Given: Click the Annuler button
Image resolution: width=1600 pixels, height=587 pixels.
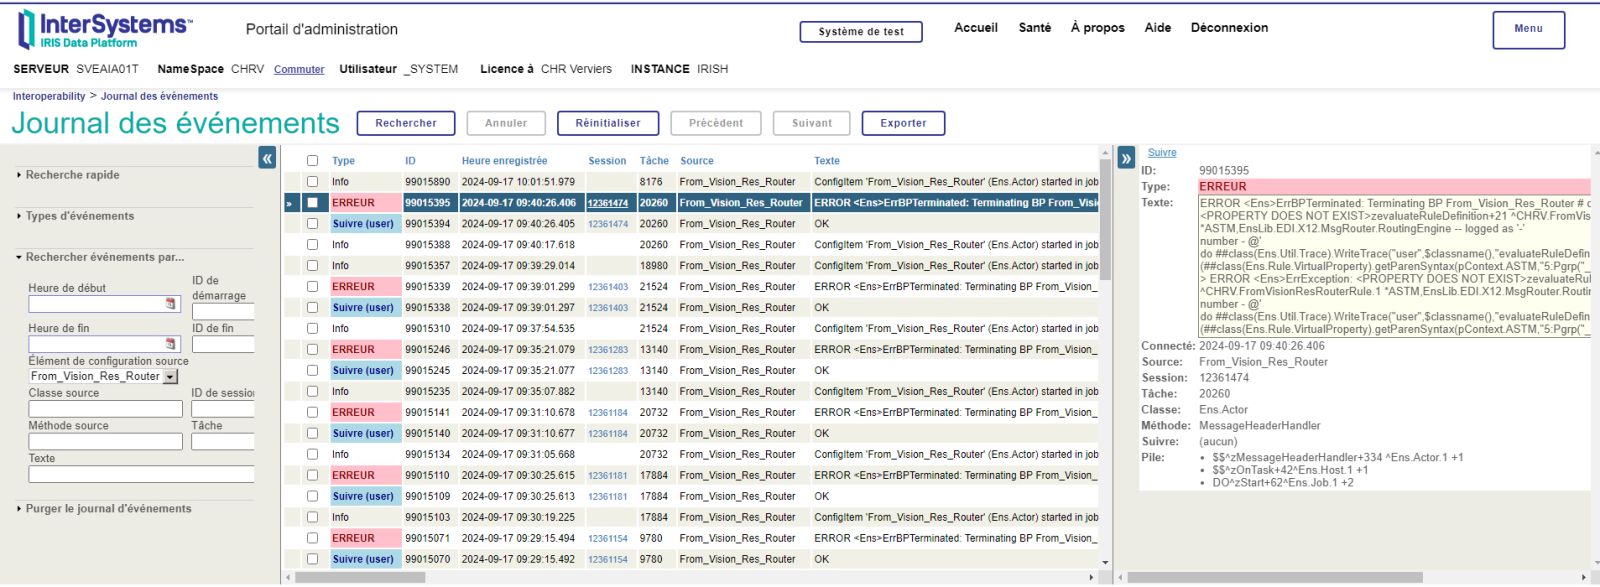Looking at the screenshot, I should coord(506,123).
